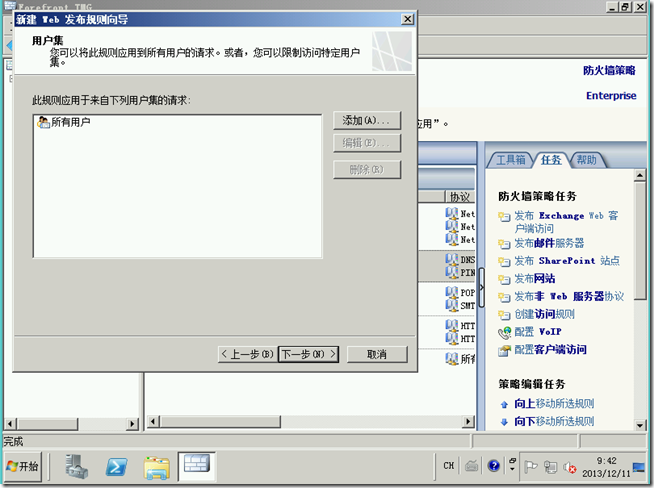The width and height of the screenshot is (654, 488).
Task: Select 所有用户 entry in user set list
Action: (64, 122)
